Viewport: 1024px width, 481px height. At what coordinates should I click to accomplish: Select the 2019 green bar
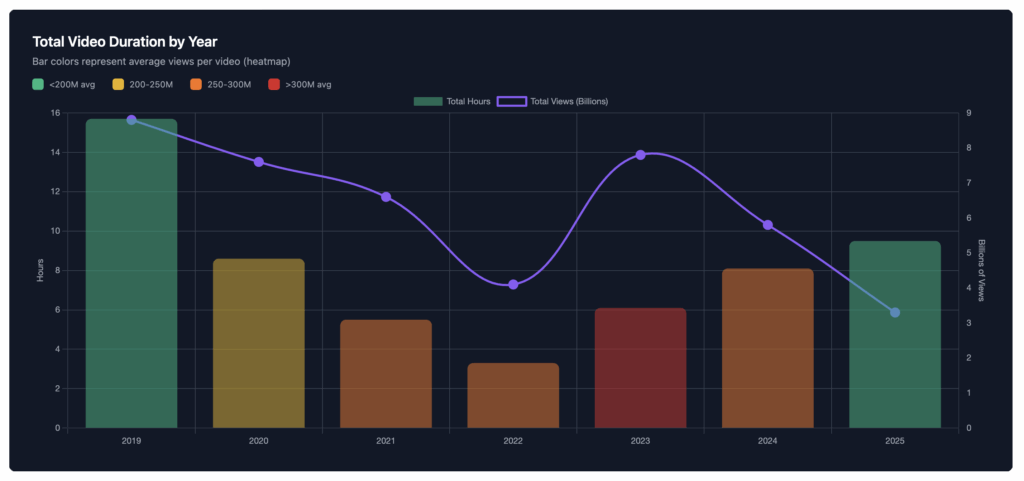(131, 280)
